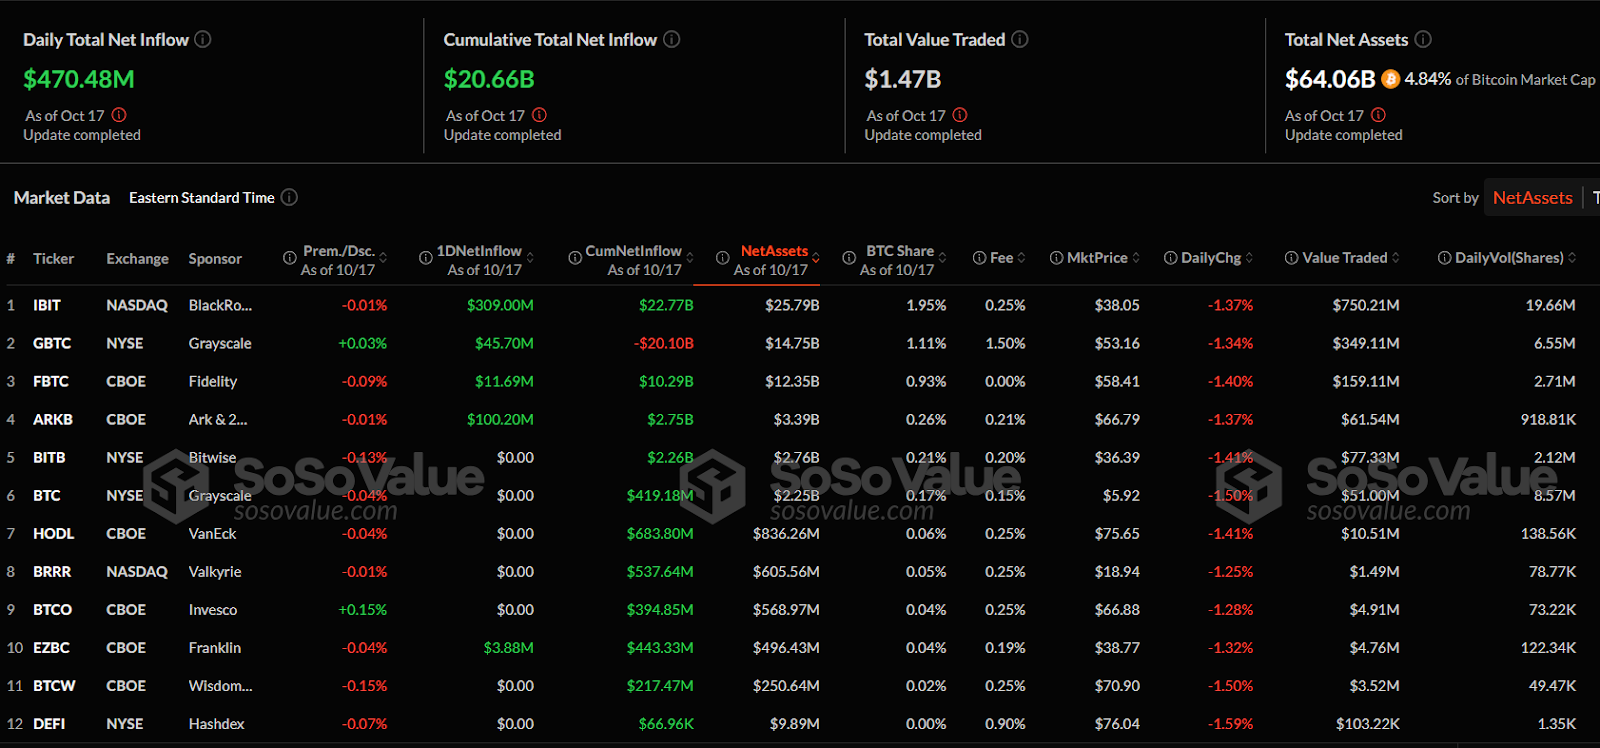The width and height of the screenshot is (1600, 748).
Task: Click red alert icon under Total Value Traded
Action: [x=960, y=115]
